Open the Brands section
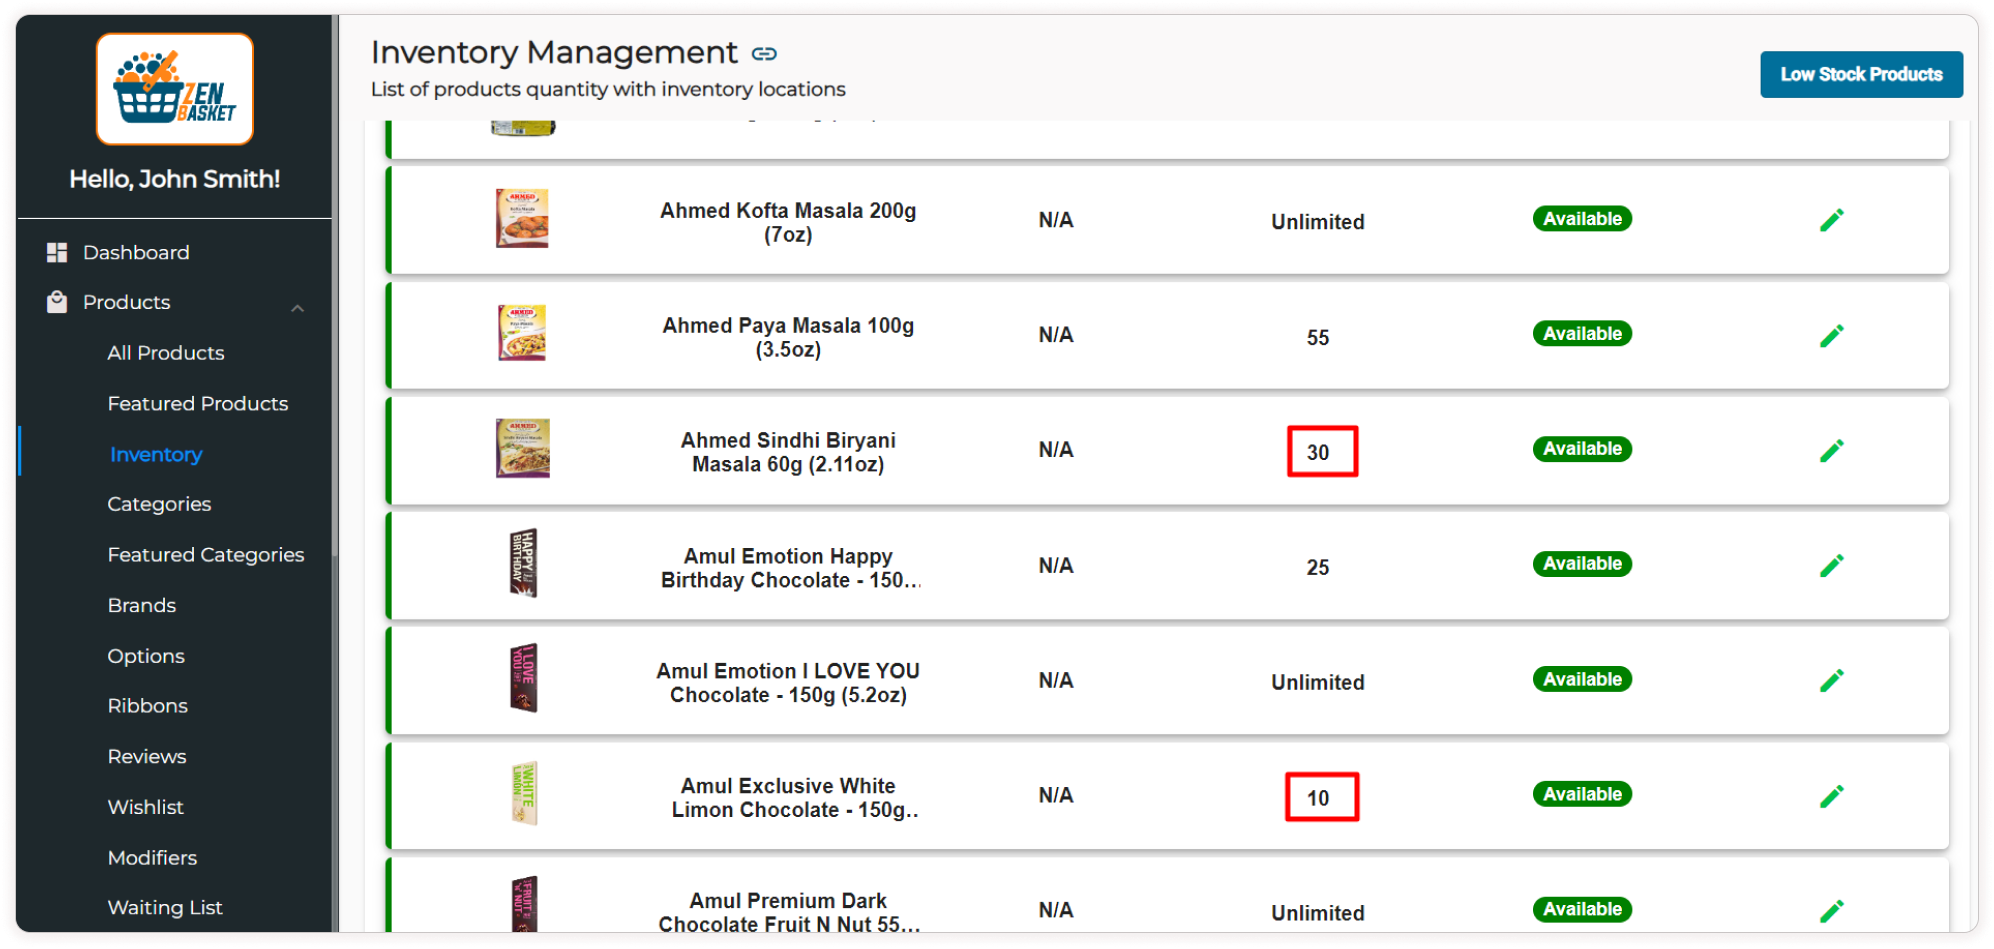 [x=142, y=605]
